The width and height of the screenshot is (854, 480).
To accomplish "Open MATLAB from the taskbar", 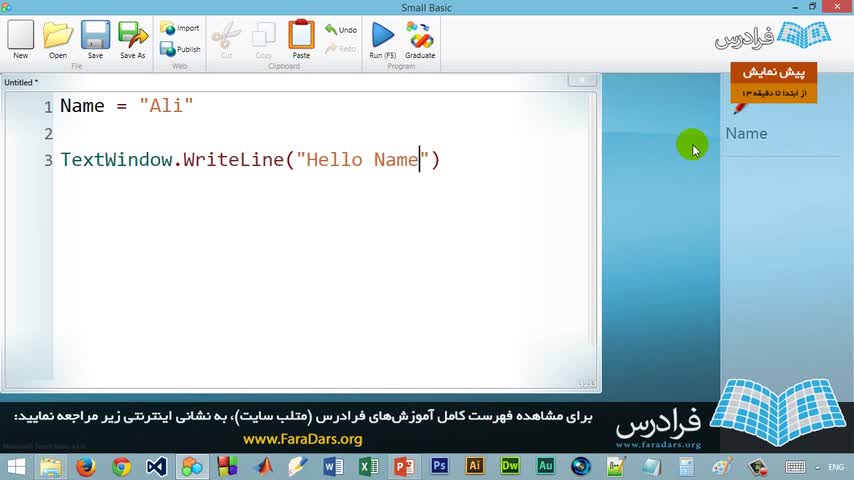I will (x=265, y=467).
